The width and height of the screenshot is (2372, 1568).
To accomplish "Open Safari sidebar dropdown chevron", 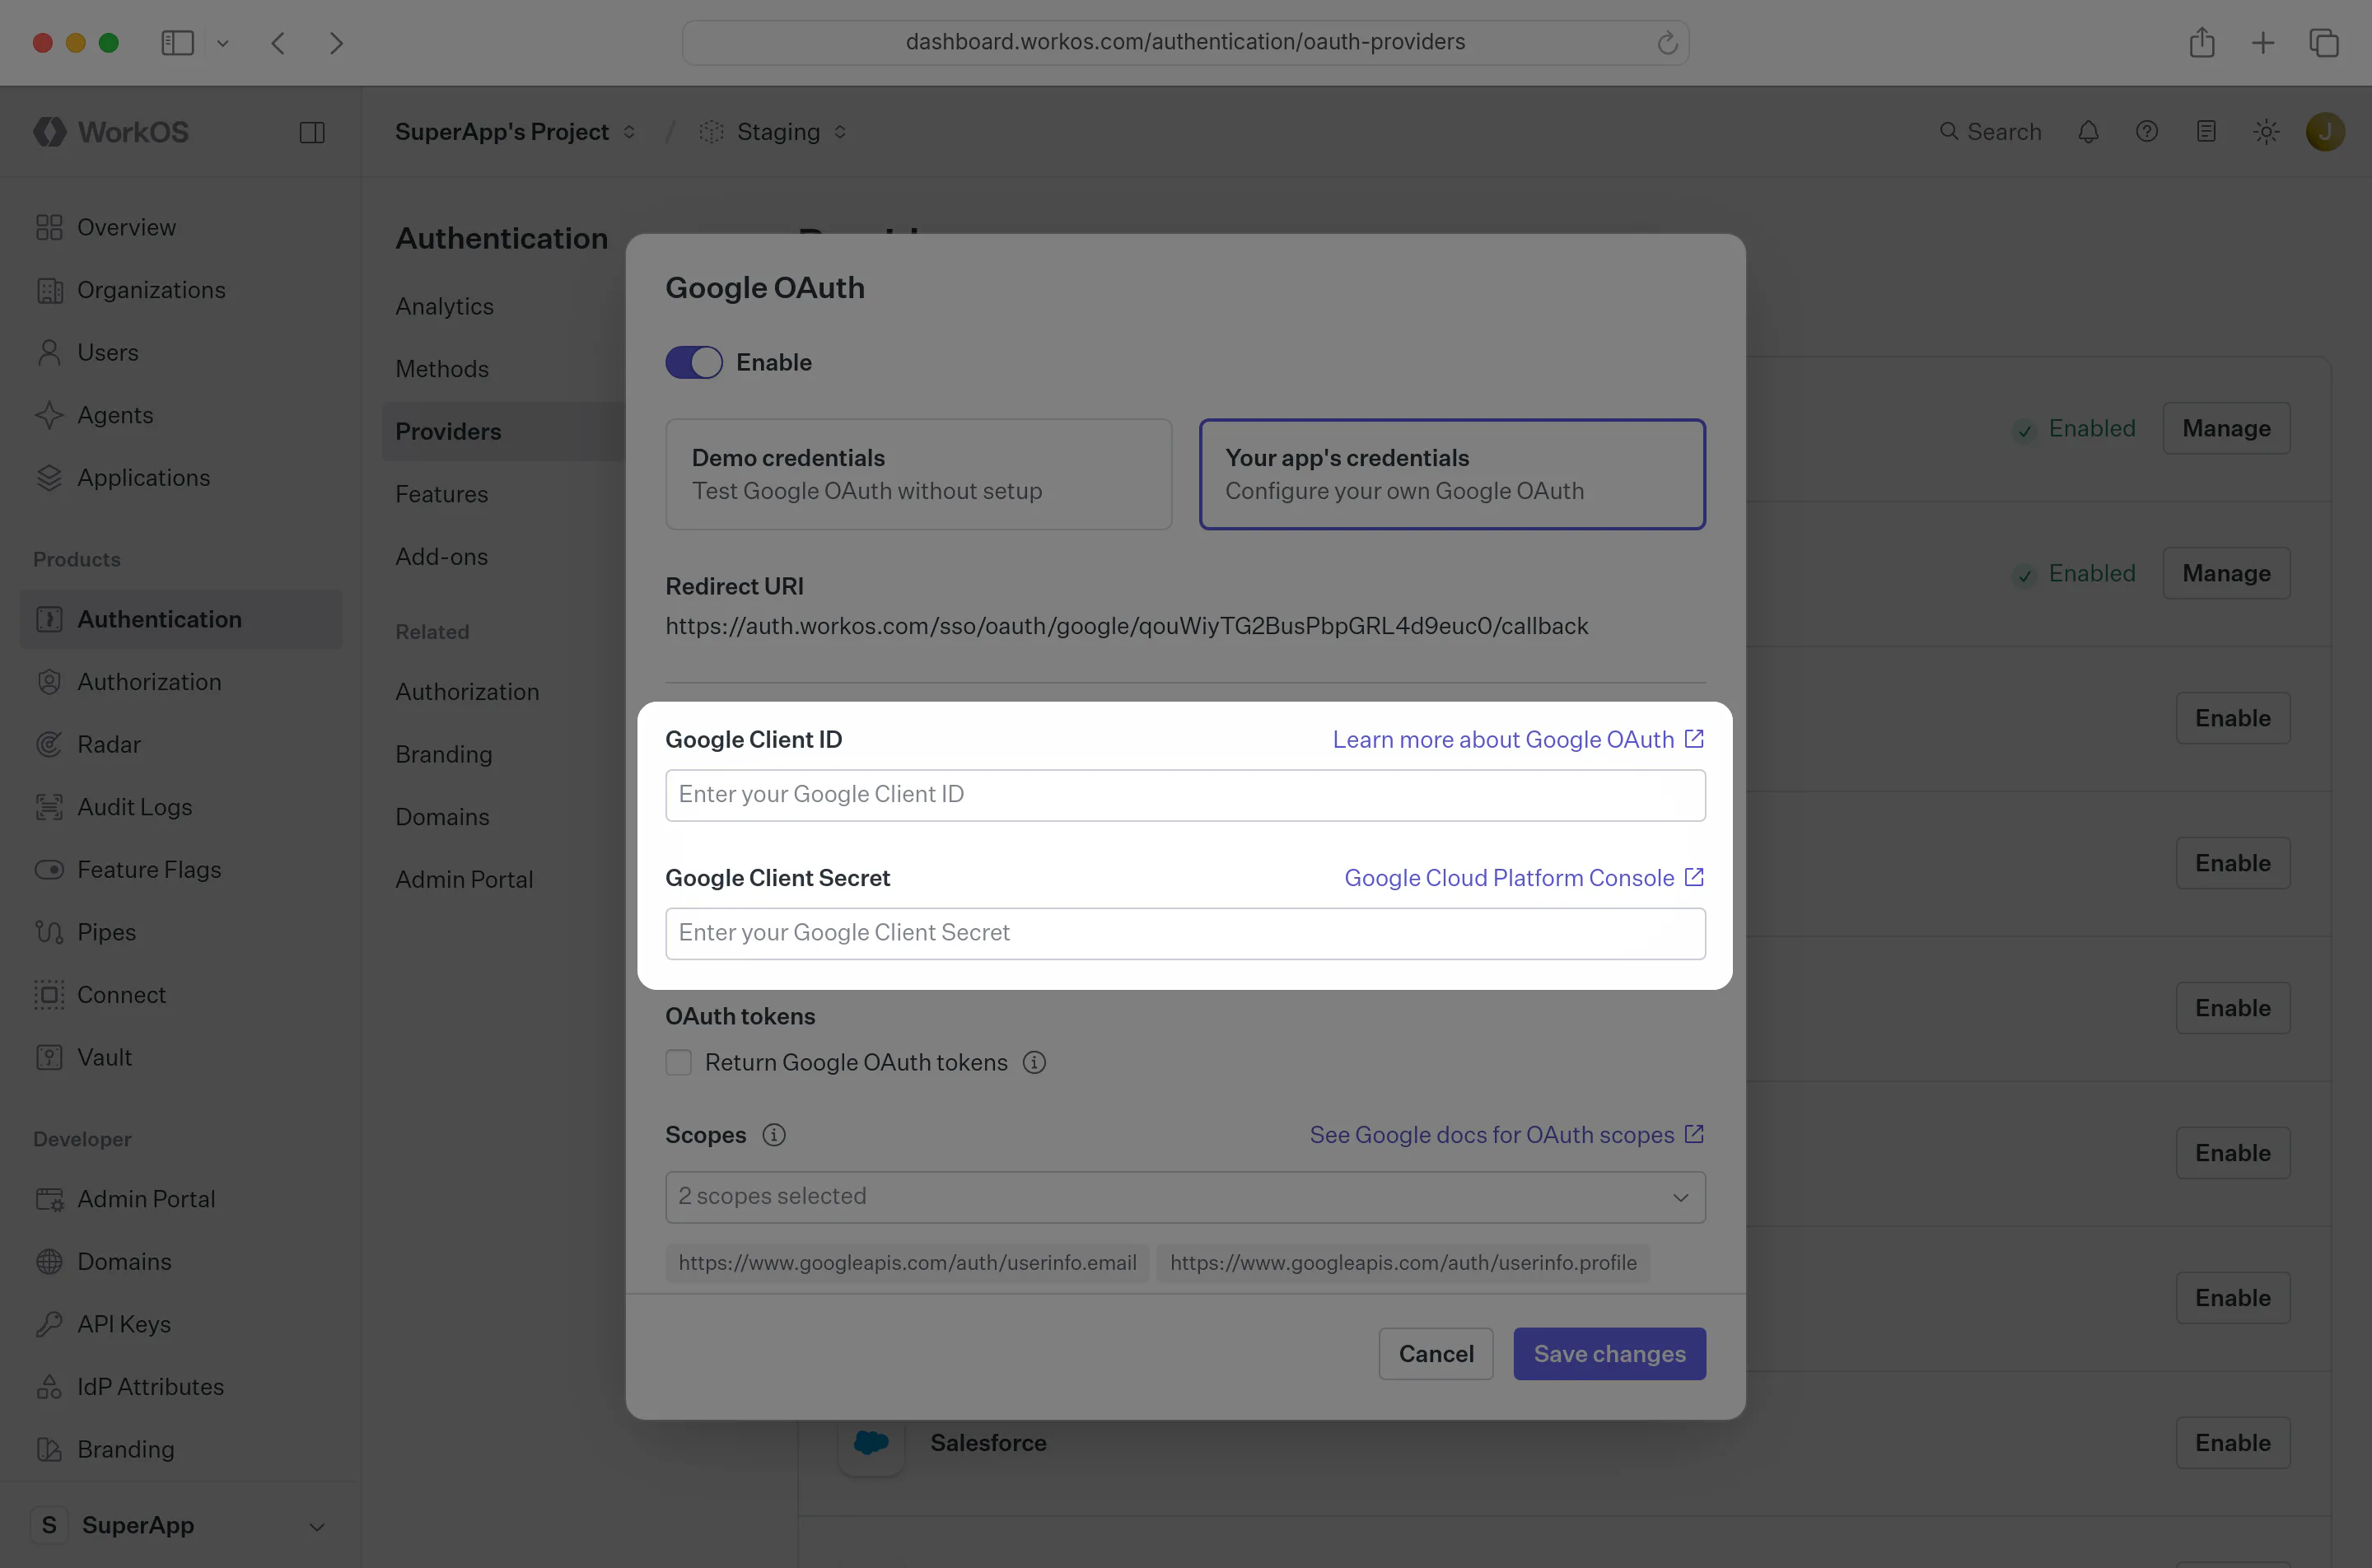I will [x=223, y=42].
